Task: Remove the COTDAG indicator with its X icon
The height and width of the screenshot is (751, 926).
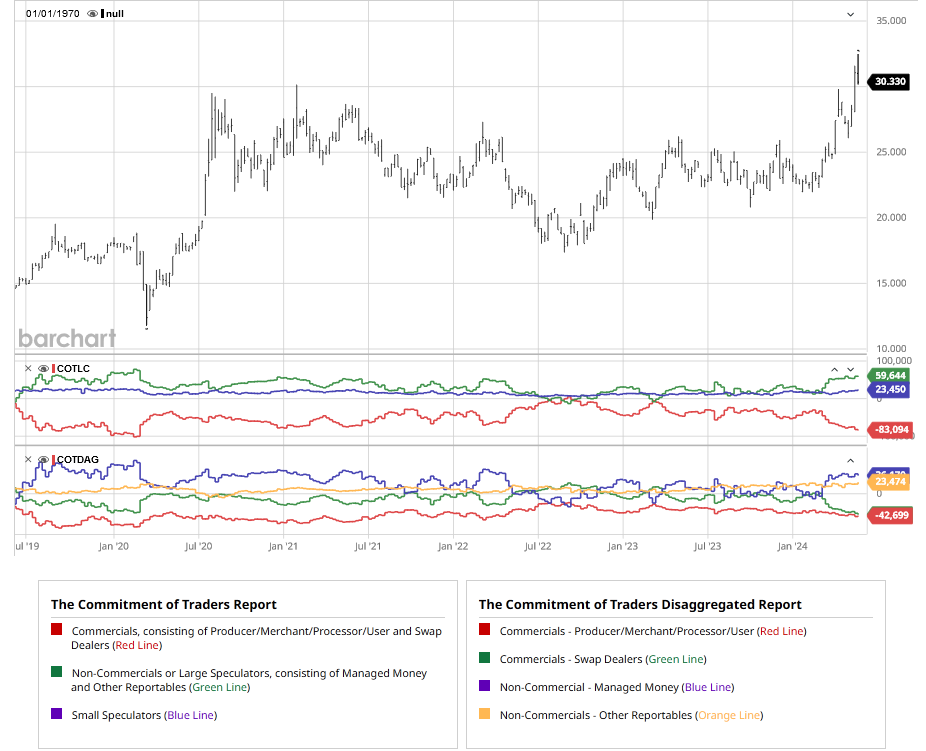Action: (x=28, y=460)
